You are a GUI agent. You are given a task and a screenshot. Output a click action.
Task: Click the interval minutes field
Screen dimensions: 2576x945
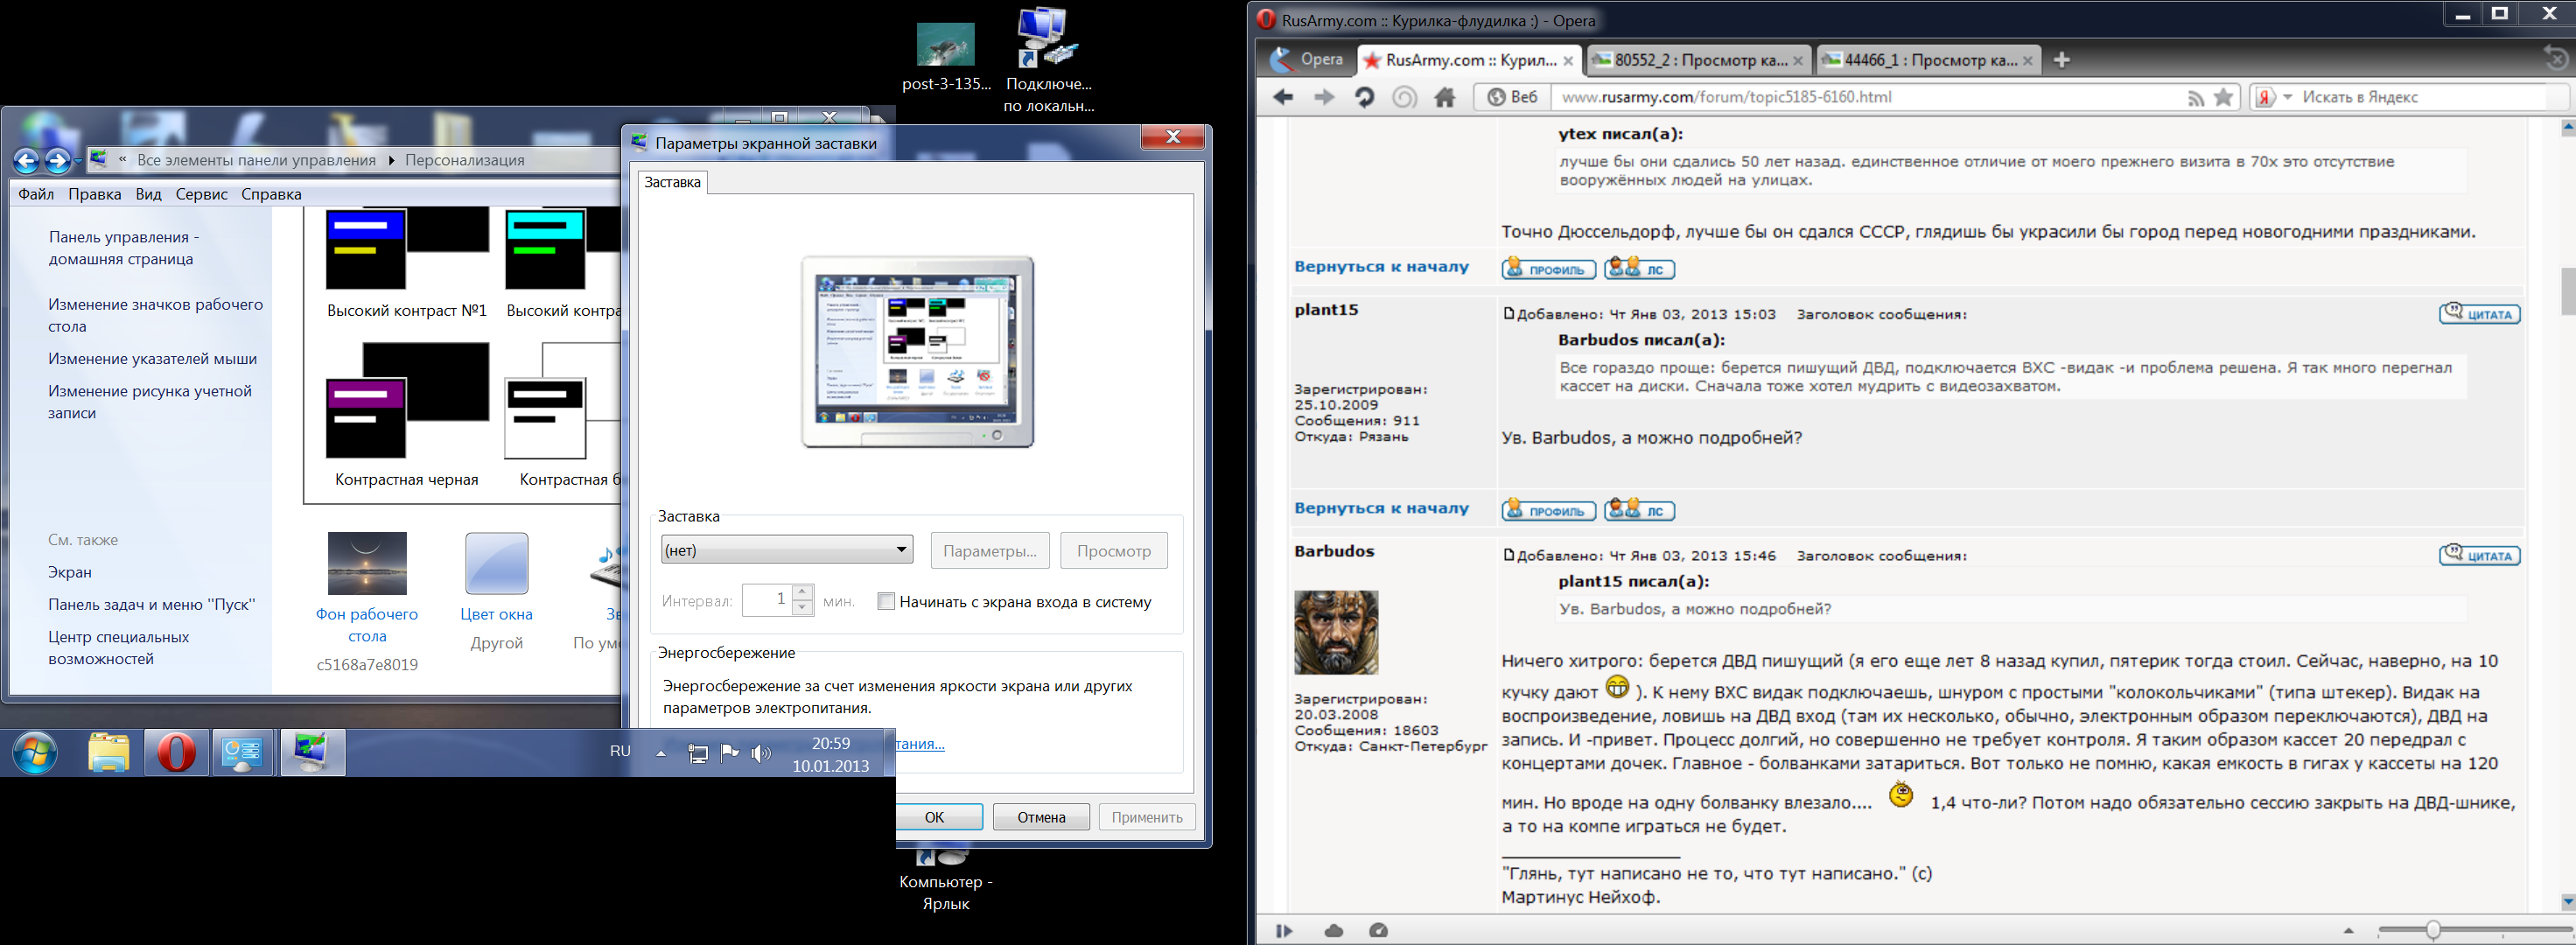coord(767,600)
